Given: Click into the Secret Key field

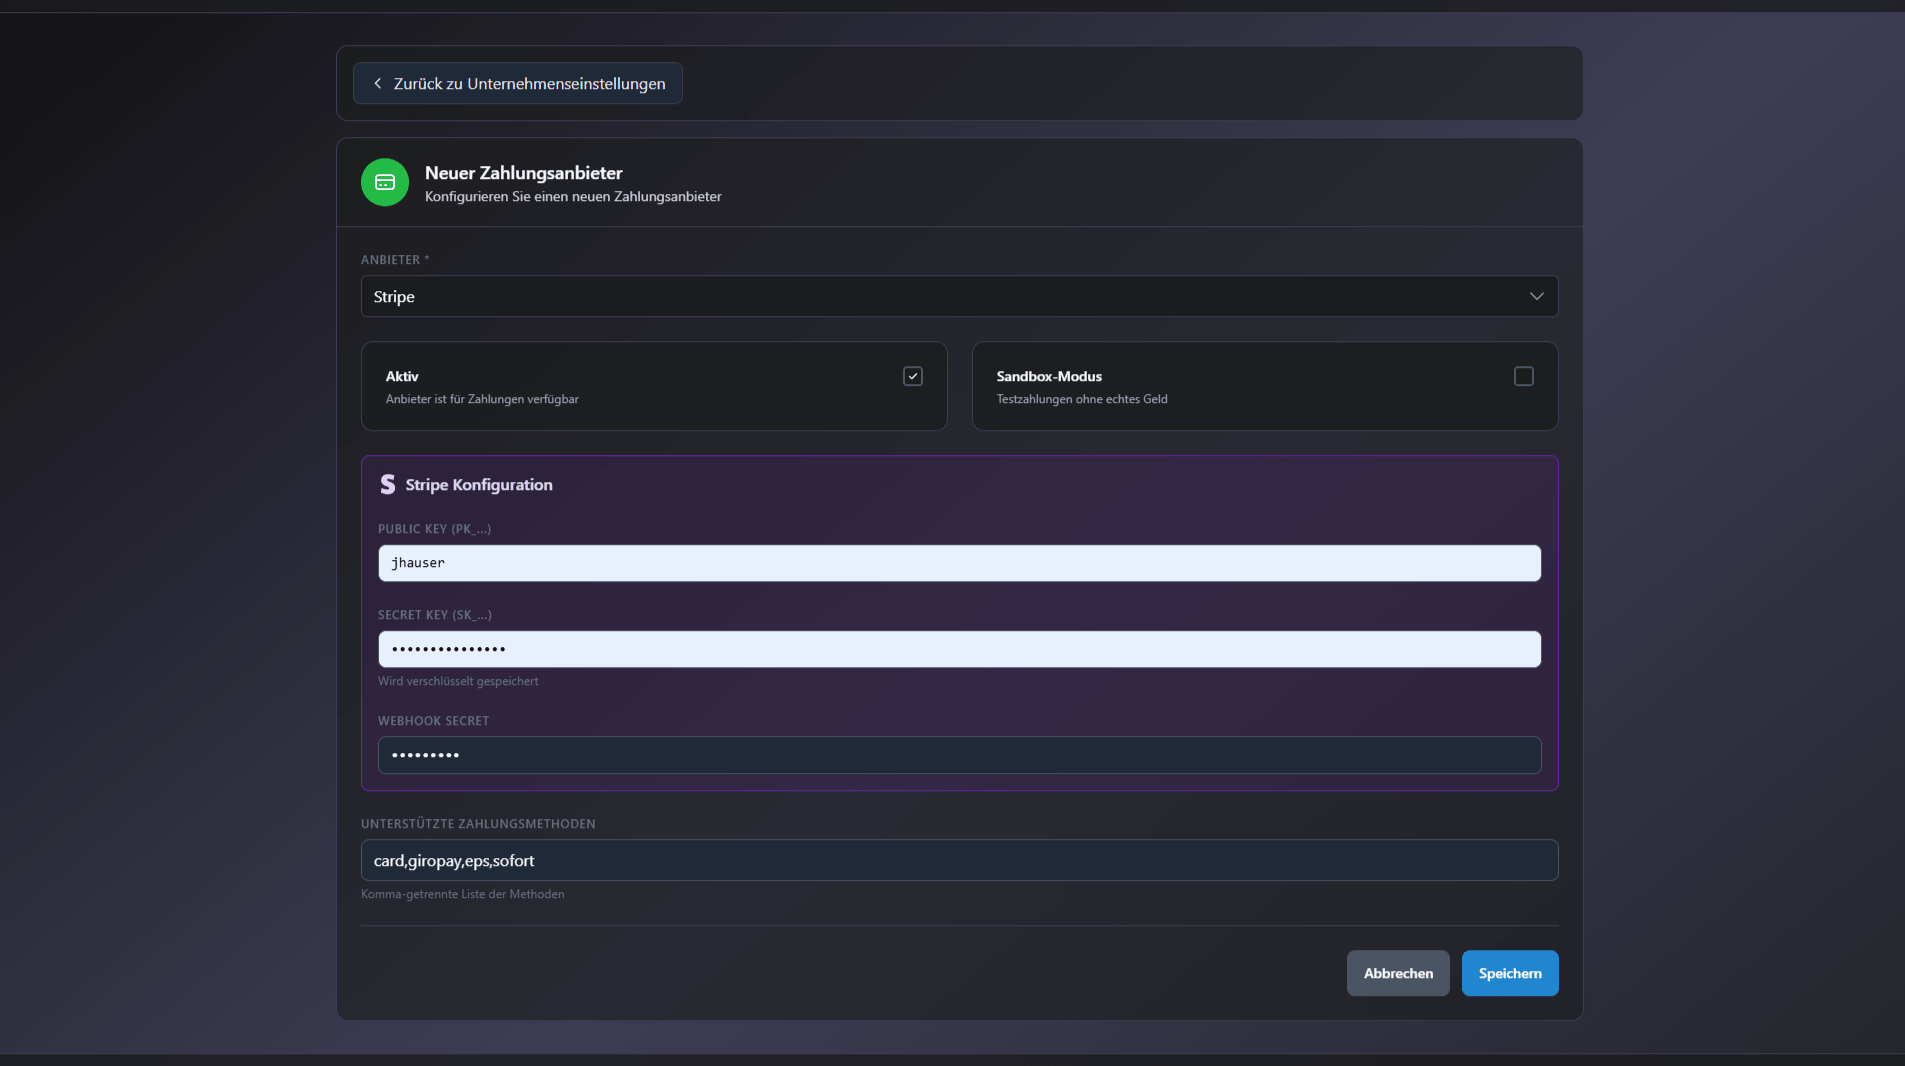Looking at the screenshot, I should tap(958, 649).
